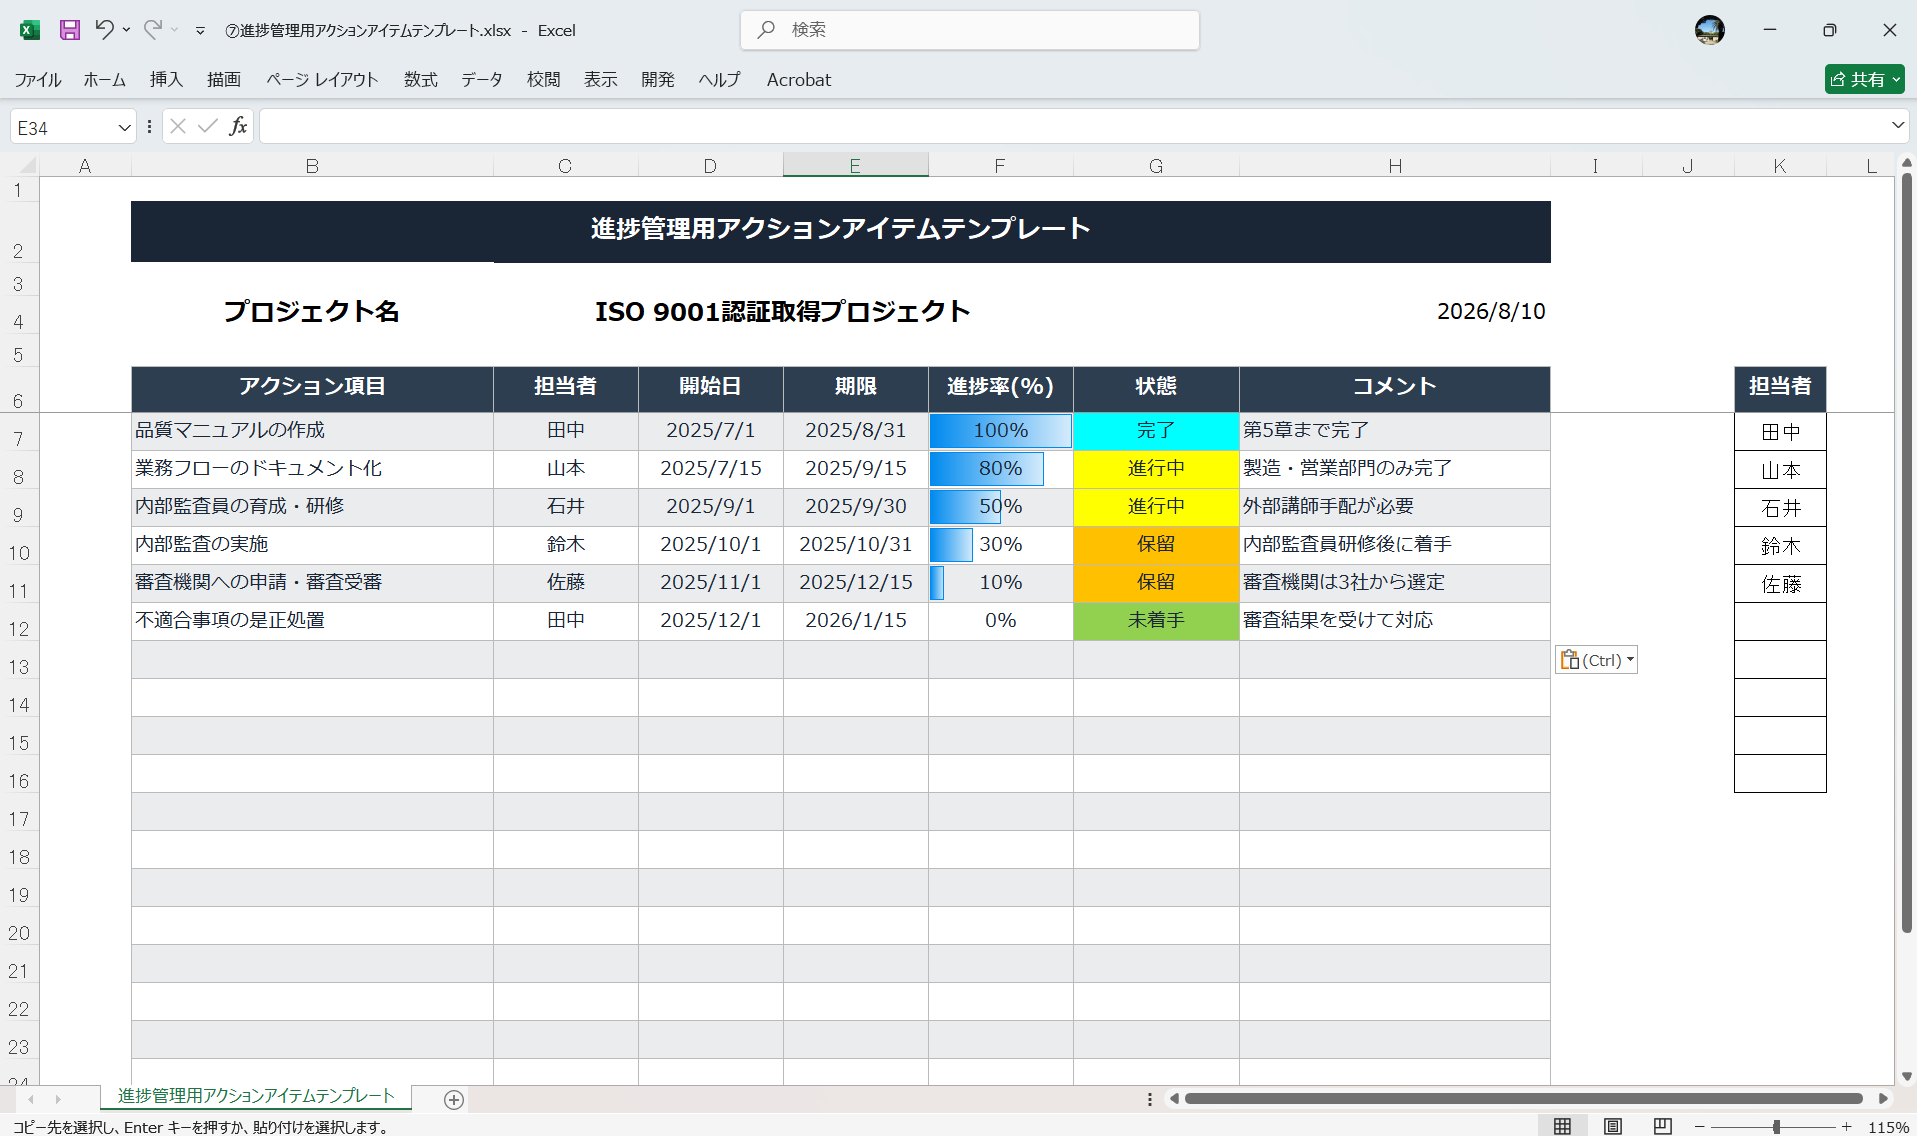Click the zoom slider handle
The height and width of the screenshot is (1136, 1917).
[1776, 1127]
